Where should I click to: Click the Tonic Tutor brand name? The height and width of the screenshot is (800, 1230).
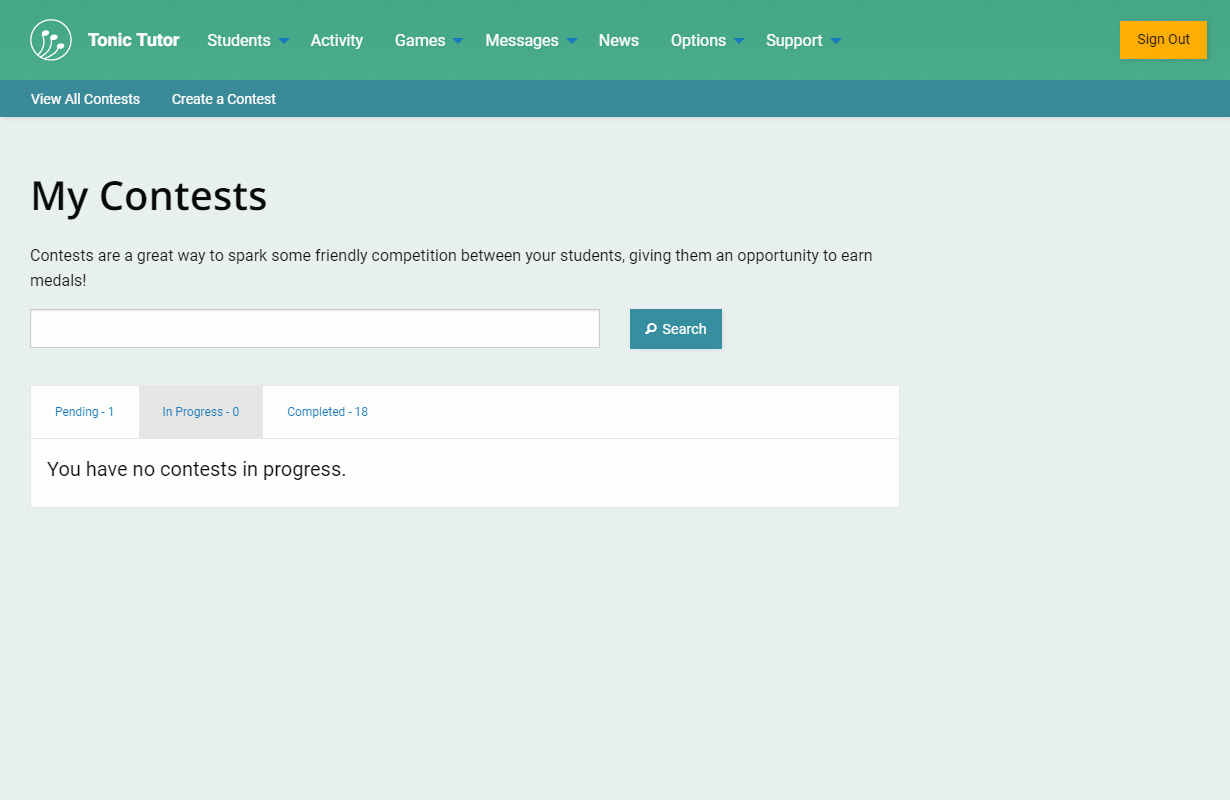133,40
